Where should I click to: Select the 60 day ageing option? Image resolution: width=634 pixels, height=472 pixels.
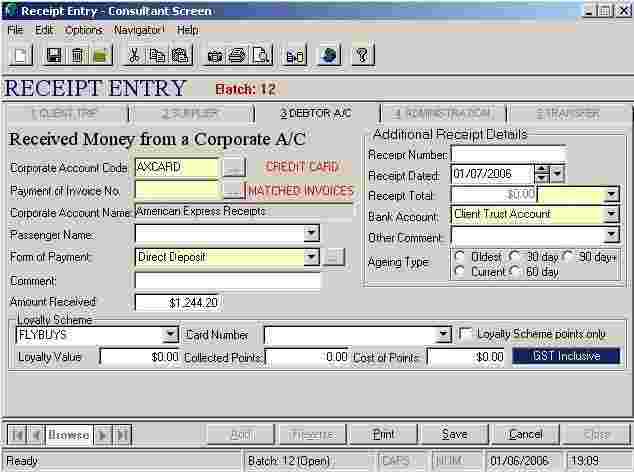click(x=516, y=271)
